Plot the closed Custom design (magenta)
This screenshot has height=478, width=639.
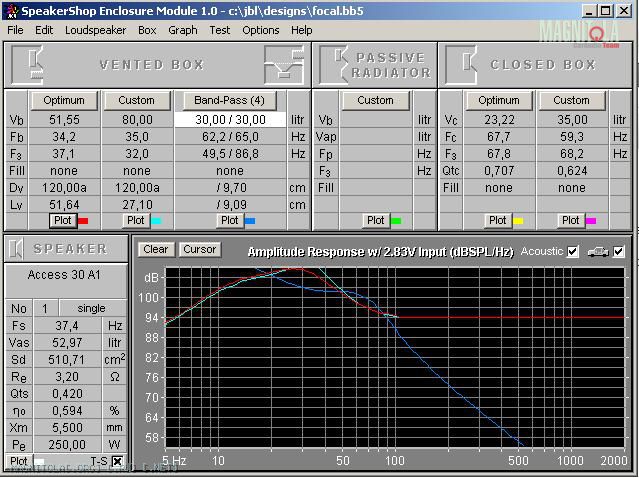(570, 220)
